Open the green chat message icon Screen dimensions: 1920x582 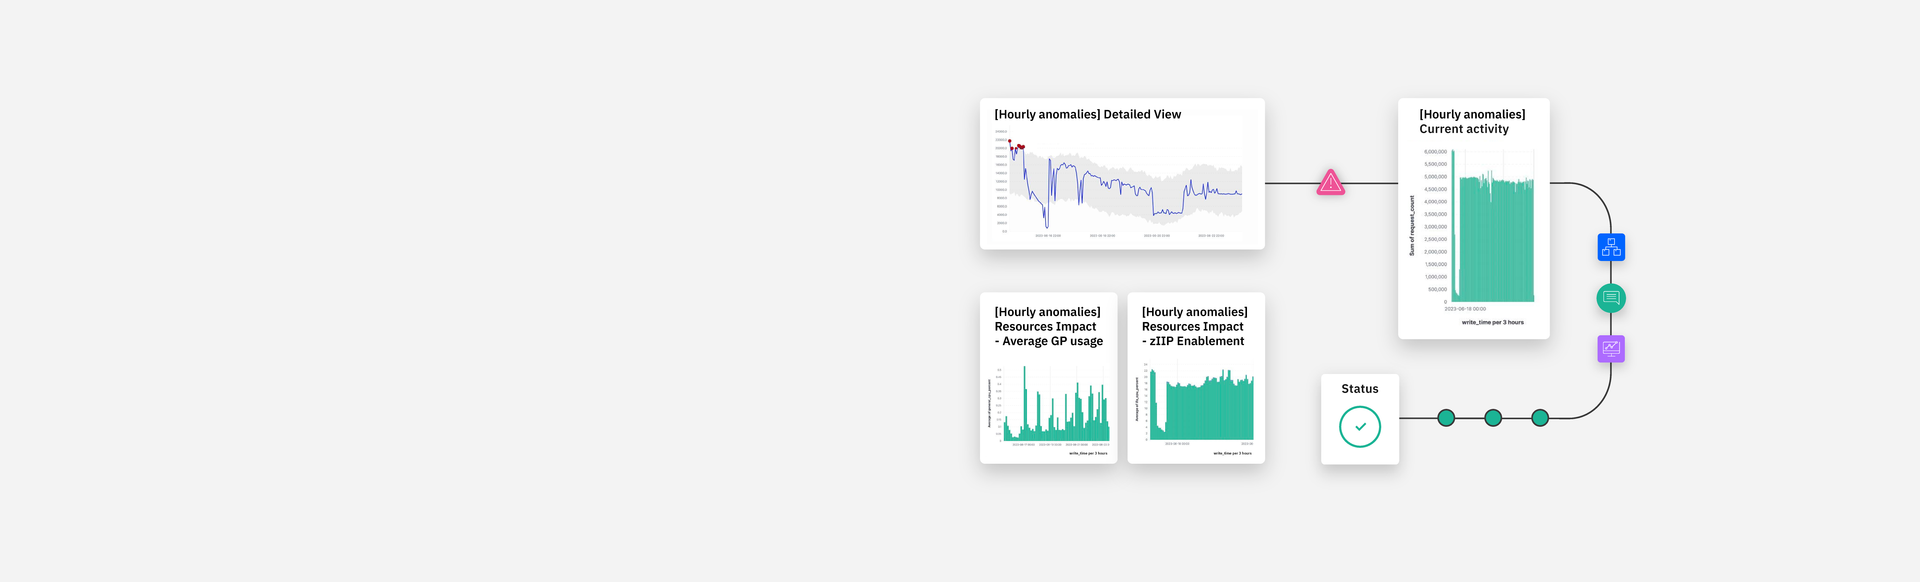pyautogui.click(x=1611, y=298)
